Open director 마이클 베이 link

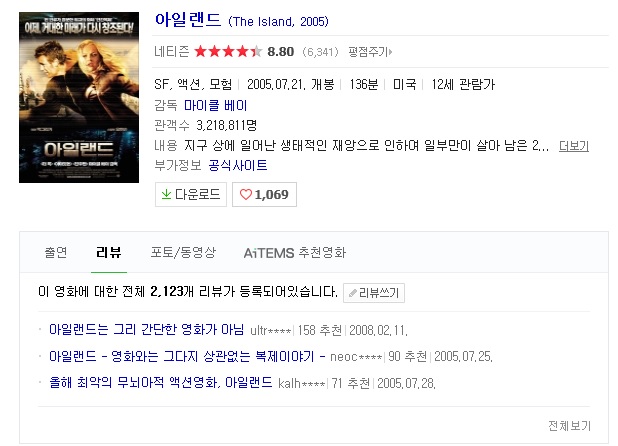tap(216, 105)
